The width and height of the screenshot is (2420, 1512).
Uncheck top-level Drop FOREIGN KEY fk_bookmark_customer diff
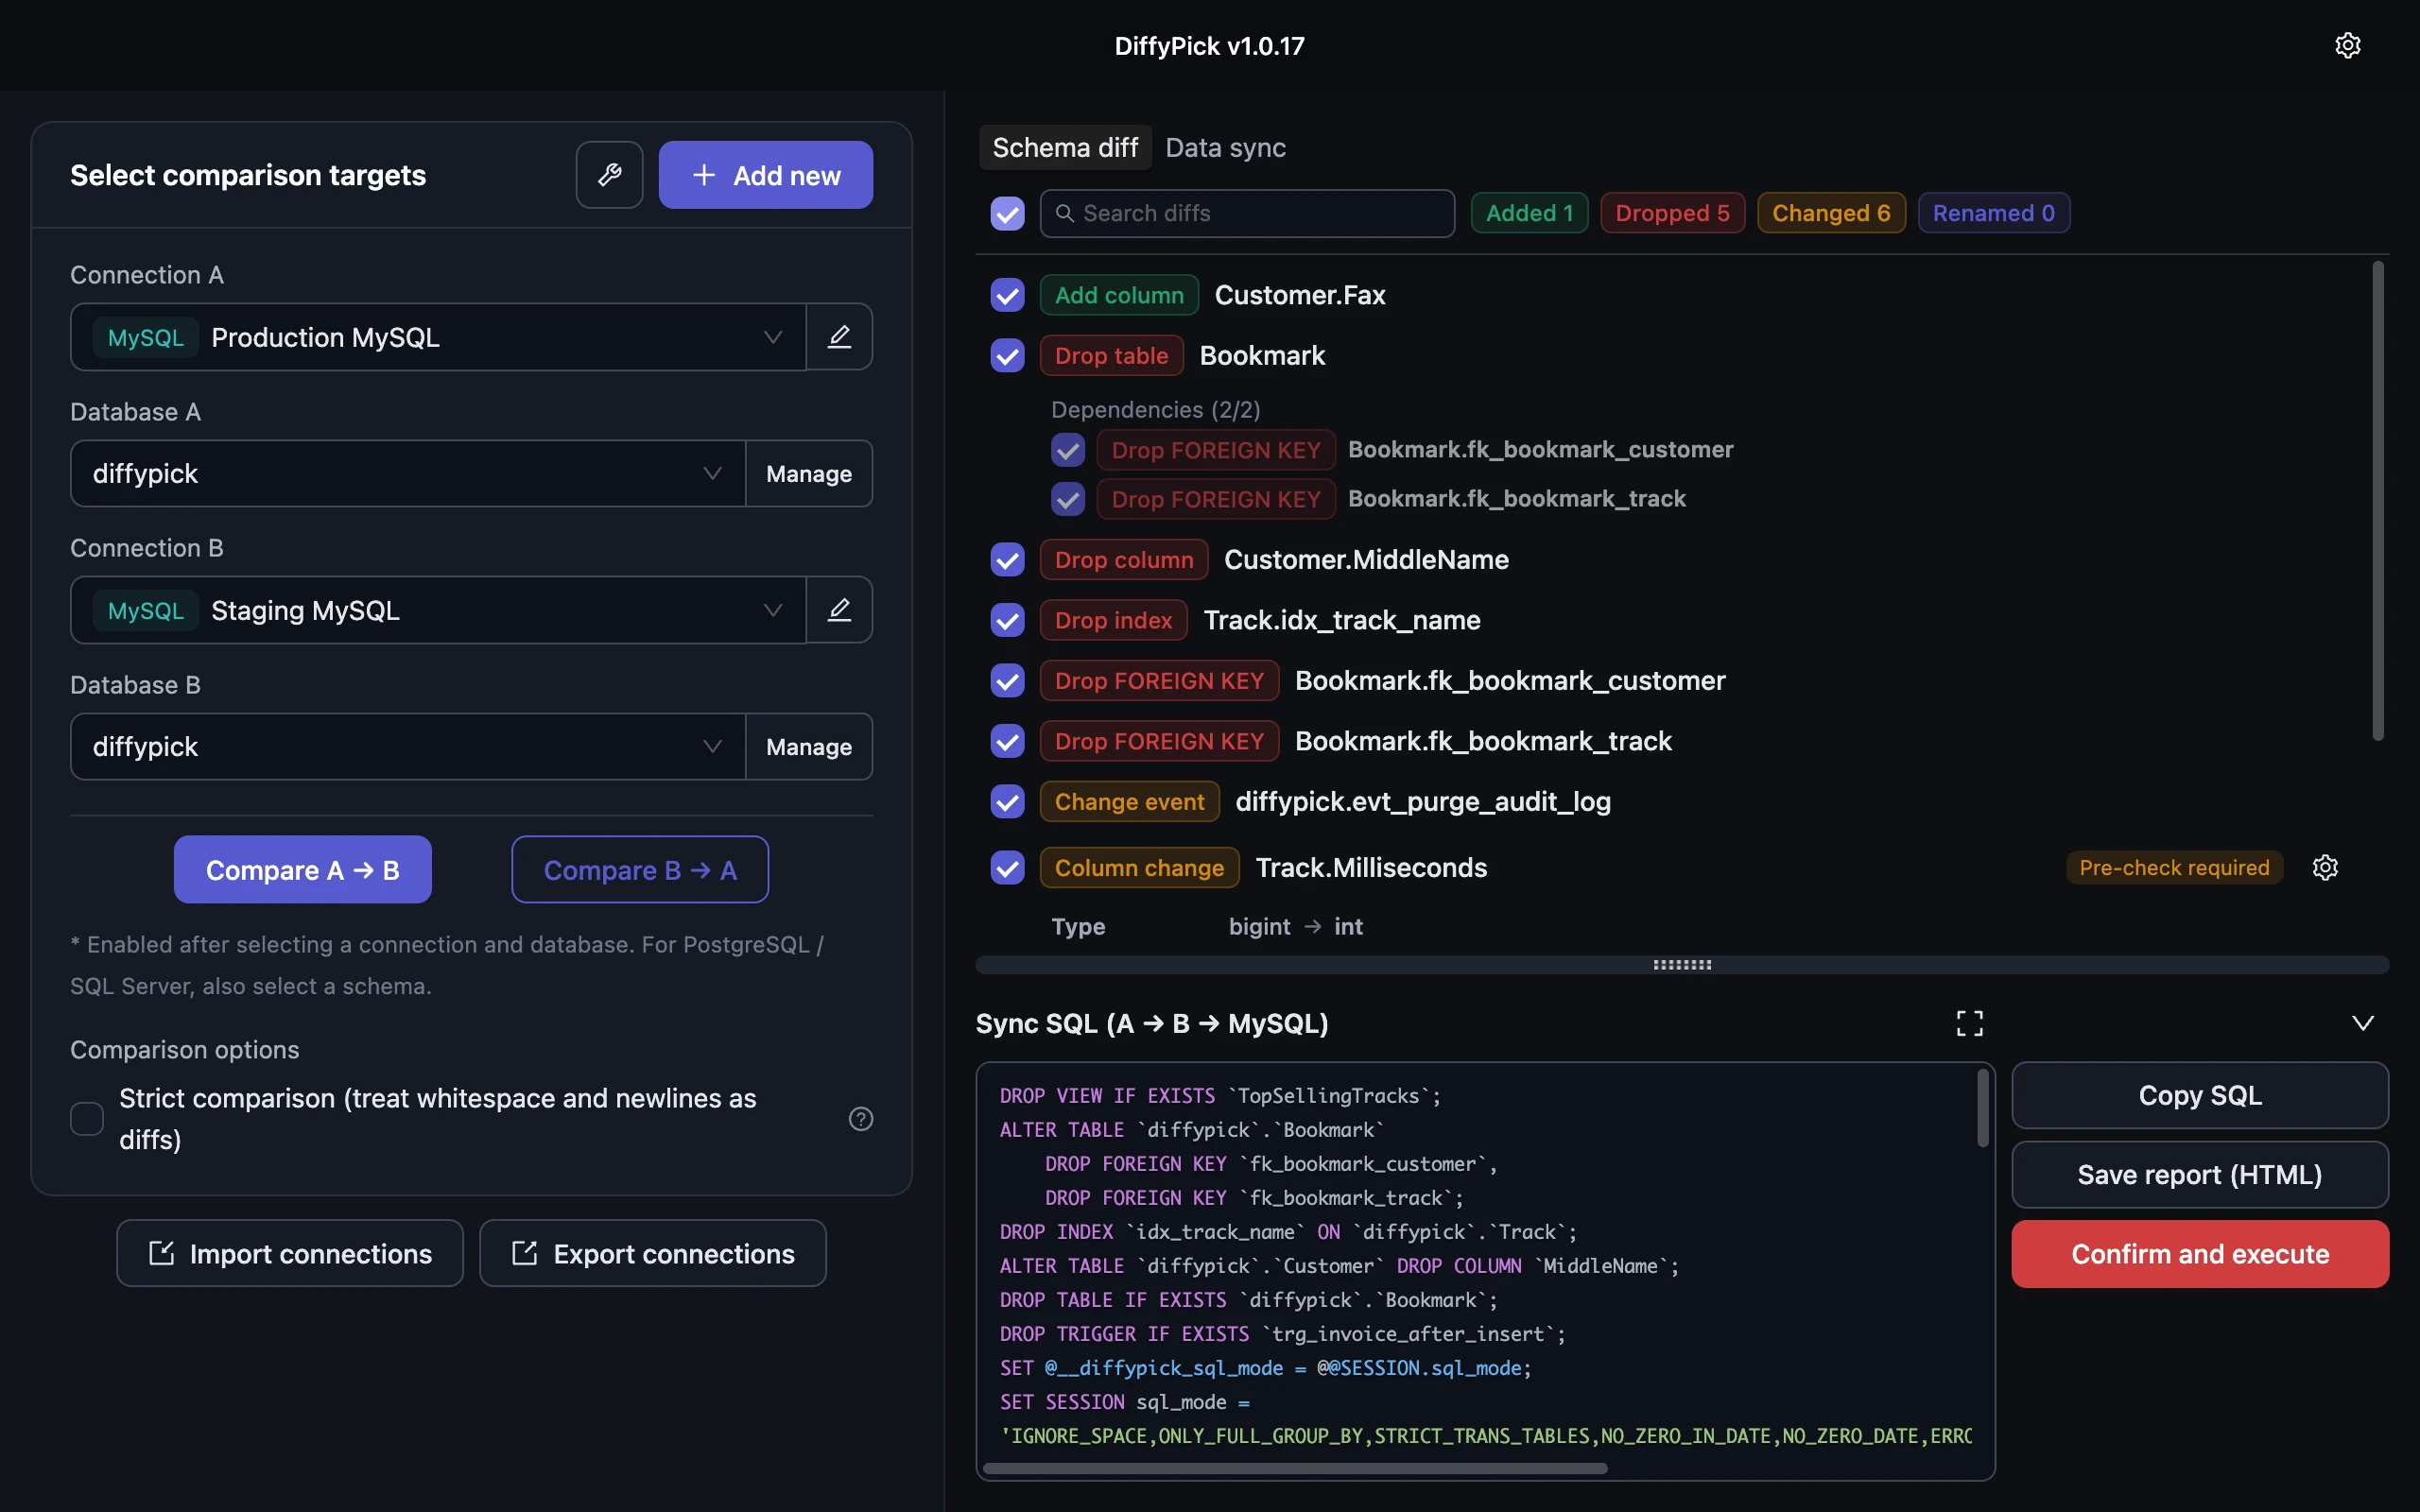pyautogui.click(x=1007, y=681)
